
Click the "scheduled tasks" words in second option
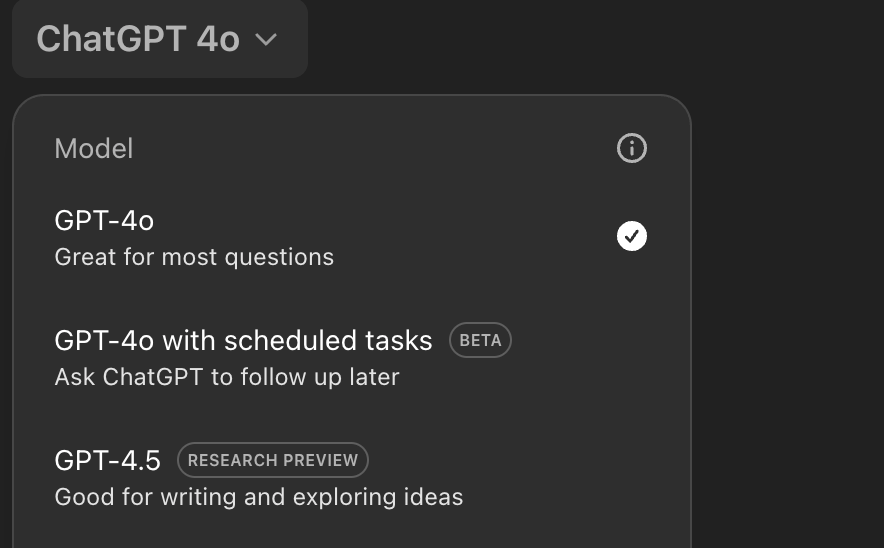(328, 341)
